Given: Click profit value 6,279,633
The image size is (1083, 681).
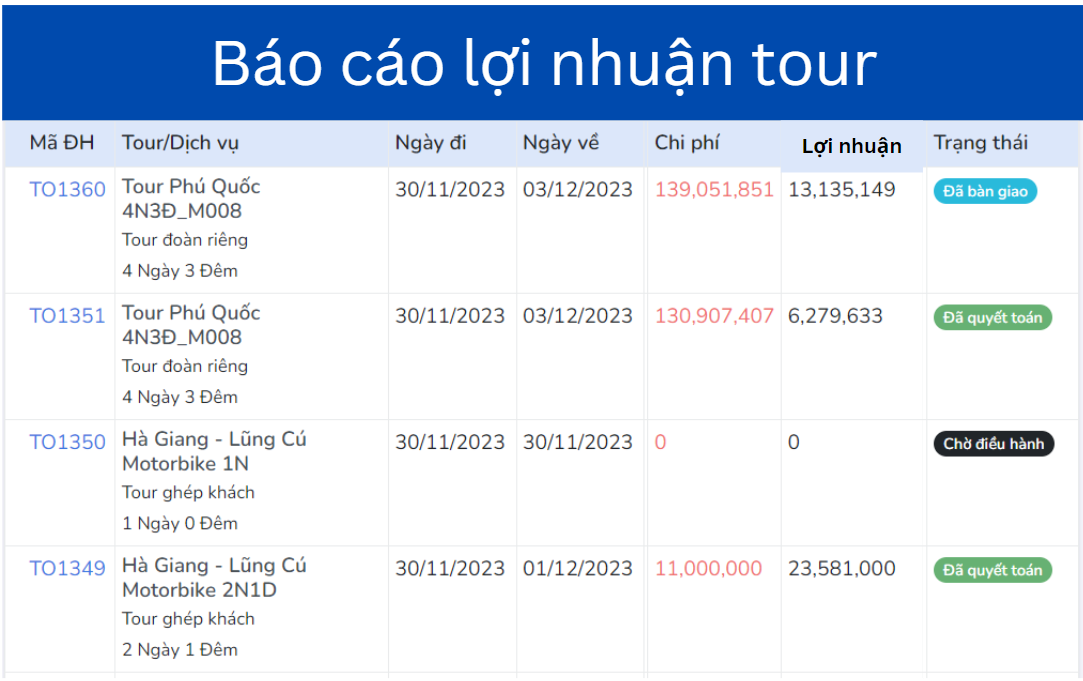Looking at the screenshot, I should 835,316.
